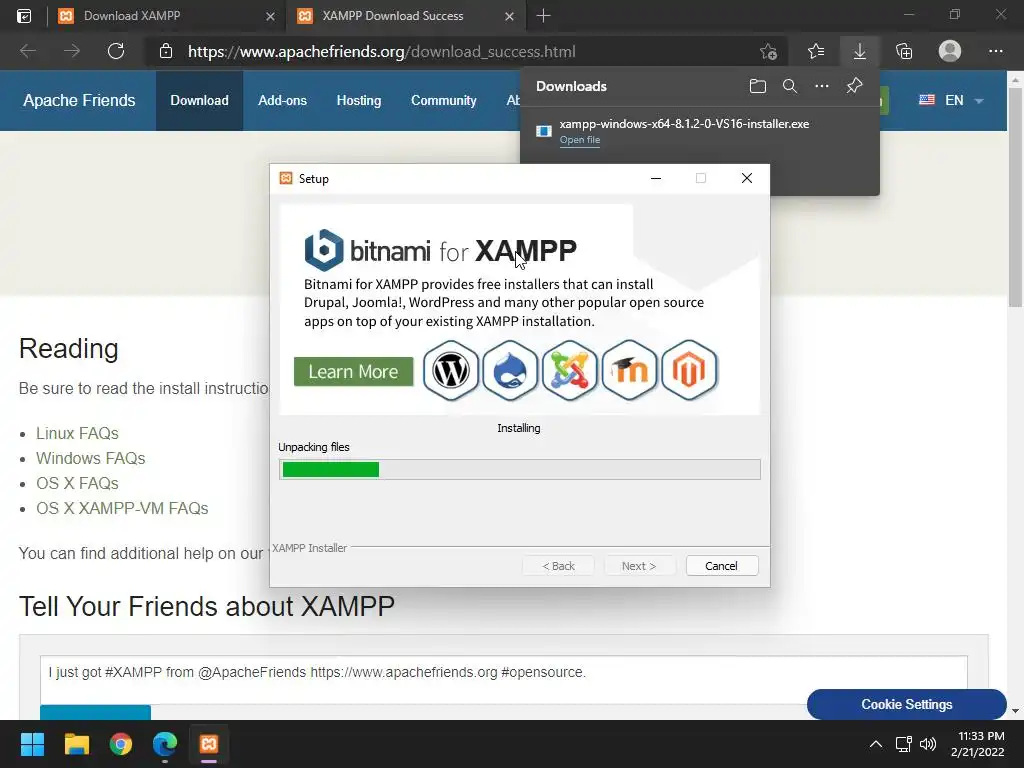Close the Download XAMPP tab
This screenshot has width=1024, height=768.
click(270, 16)
